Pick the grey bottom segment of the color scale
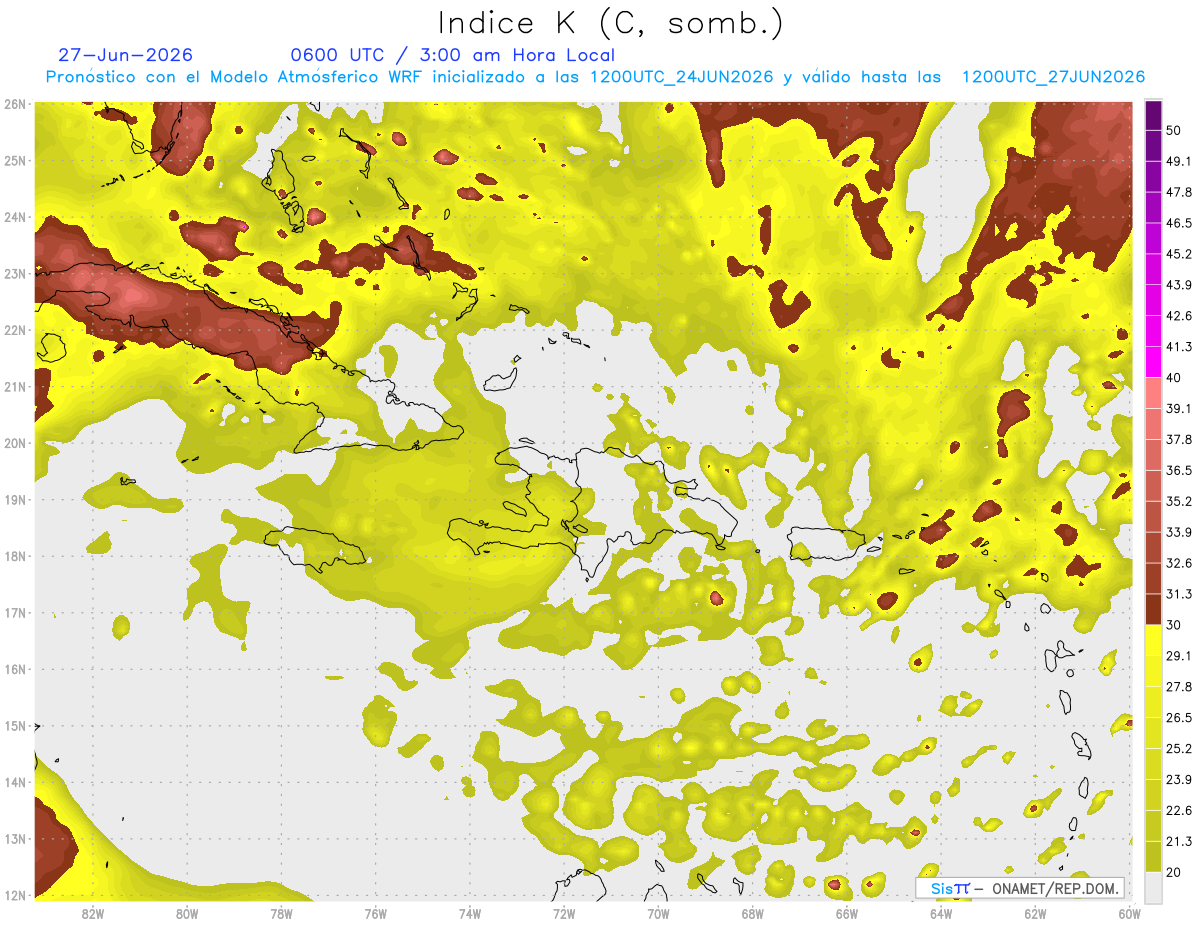1200x927 pixels. click(1153, 886)
